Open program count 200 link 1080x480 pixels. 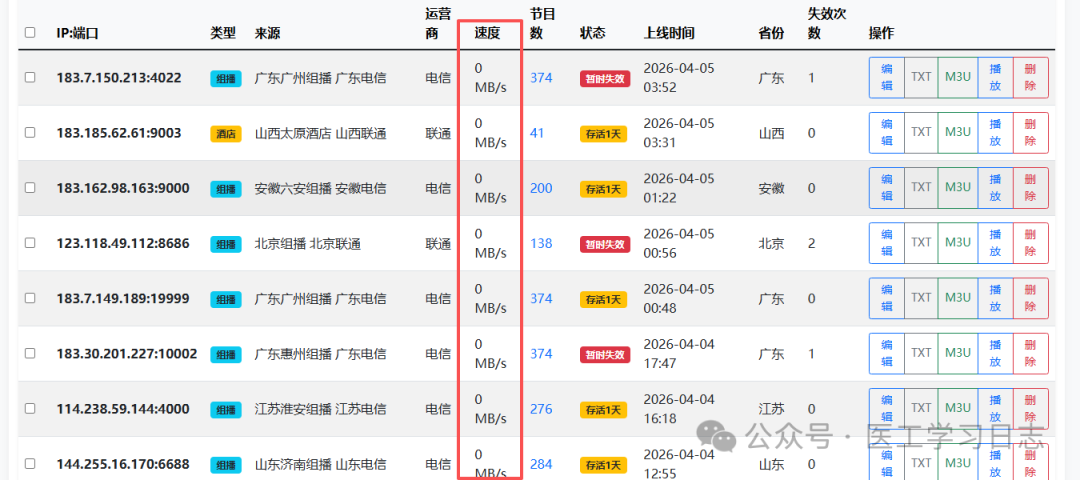[541, 188]
